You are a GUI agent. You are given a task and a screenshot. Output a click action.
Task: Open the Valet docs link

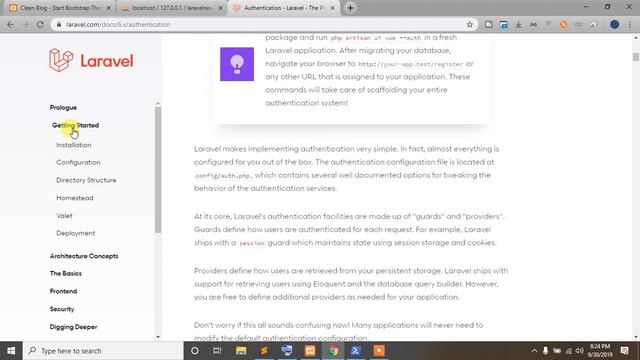(64, 216)
